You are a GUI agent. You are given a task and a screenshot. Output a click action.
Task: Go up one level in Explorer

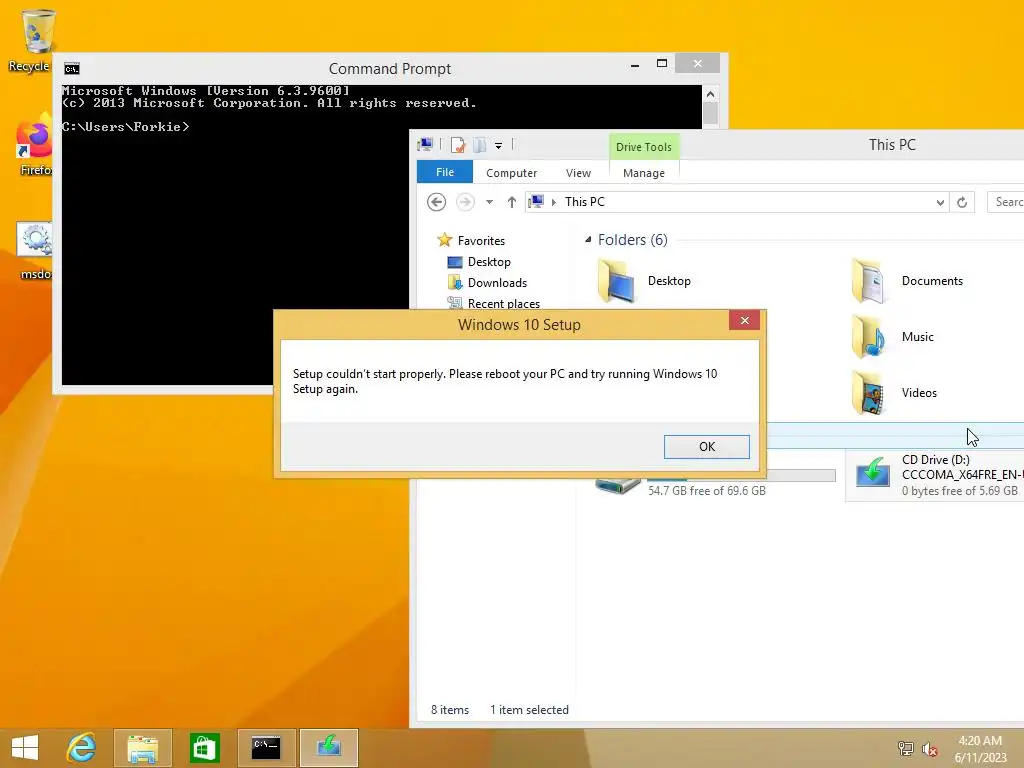pos(511,202)
